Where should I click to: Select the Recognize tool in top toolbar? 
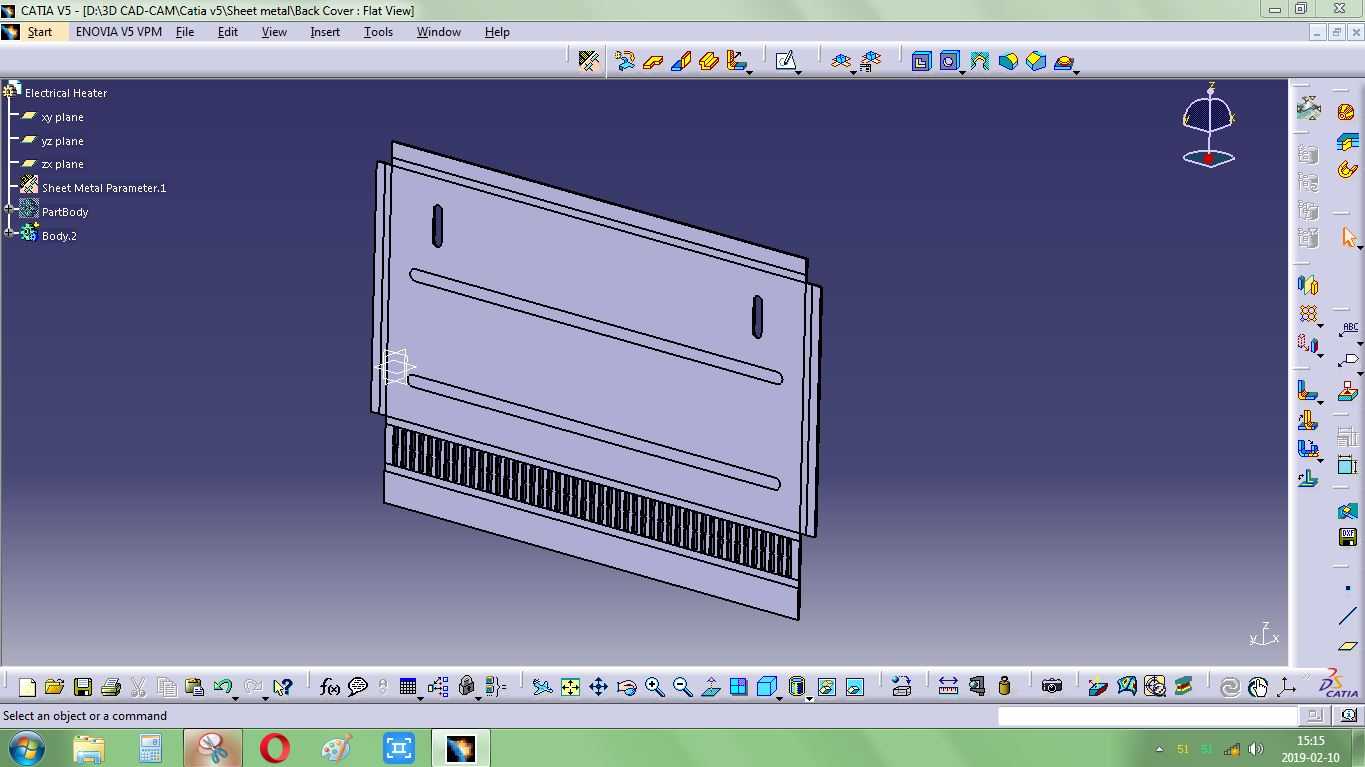pyautogui.click(x=626, y=61)
